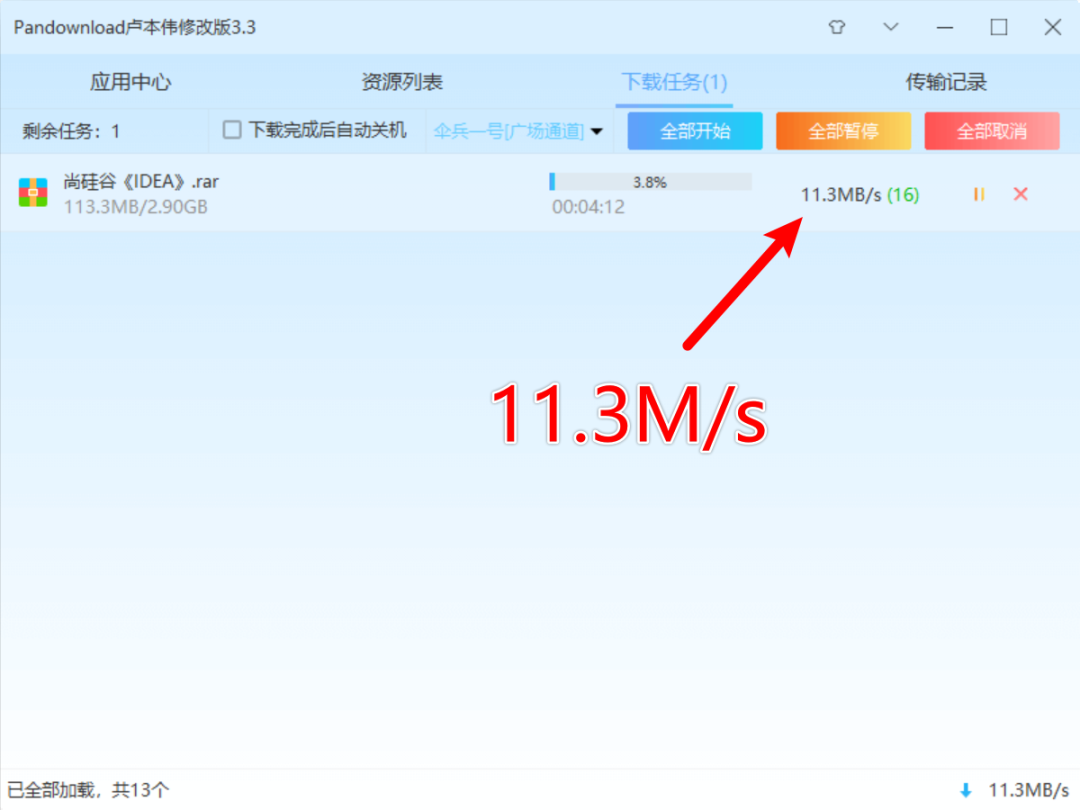
Task: Switch to 应用中心 tab
Action: 130,82
